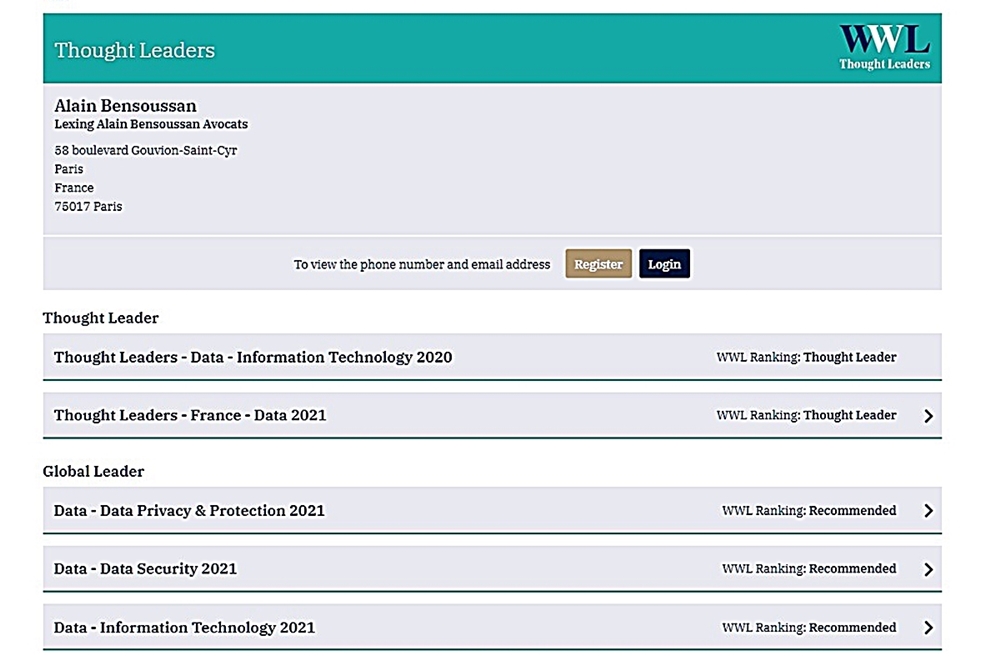The image size is (1000, 665).
Task: Expand Data Privacy & Protection 2021 chevron
Action: pos(929,511)
